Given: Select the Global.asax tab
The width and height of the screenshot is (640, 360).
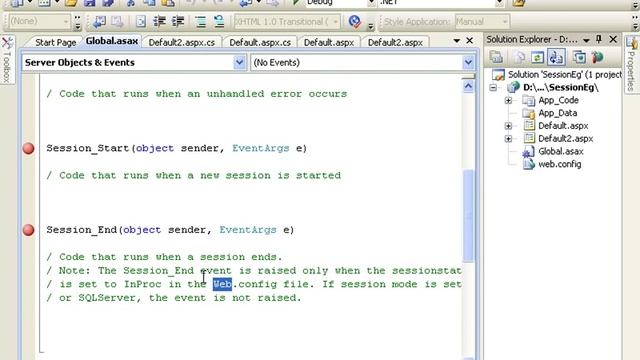Looking at the screenshot, I should (x=111, y=41).
